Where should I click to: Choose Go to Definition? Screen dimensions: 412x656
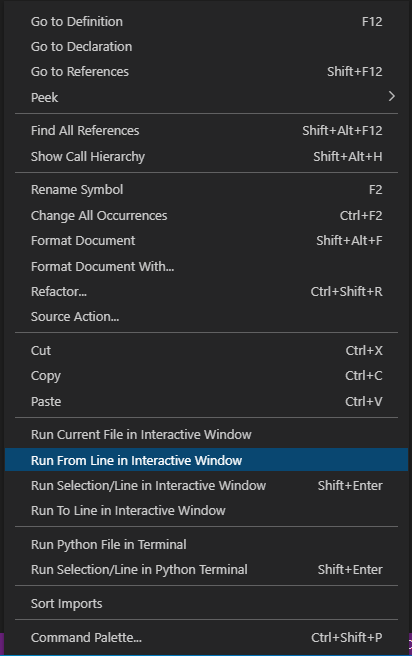coord(206,21)
